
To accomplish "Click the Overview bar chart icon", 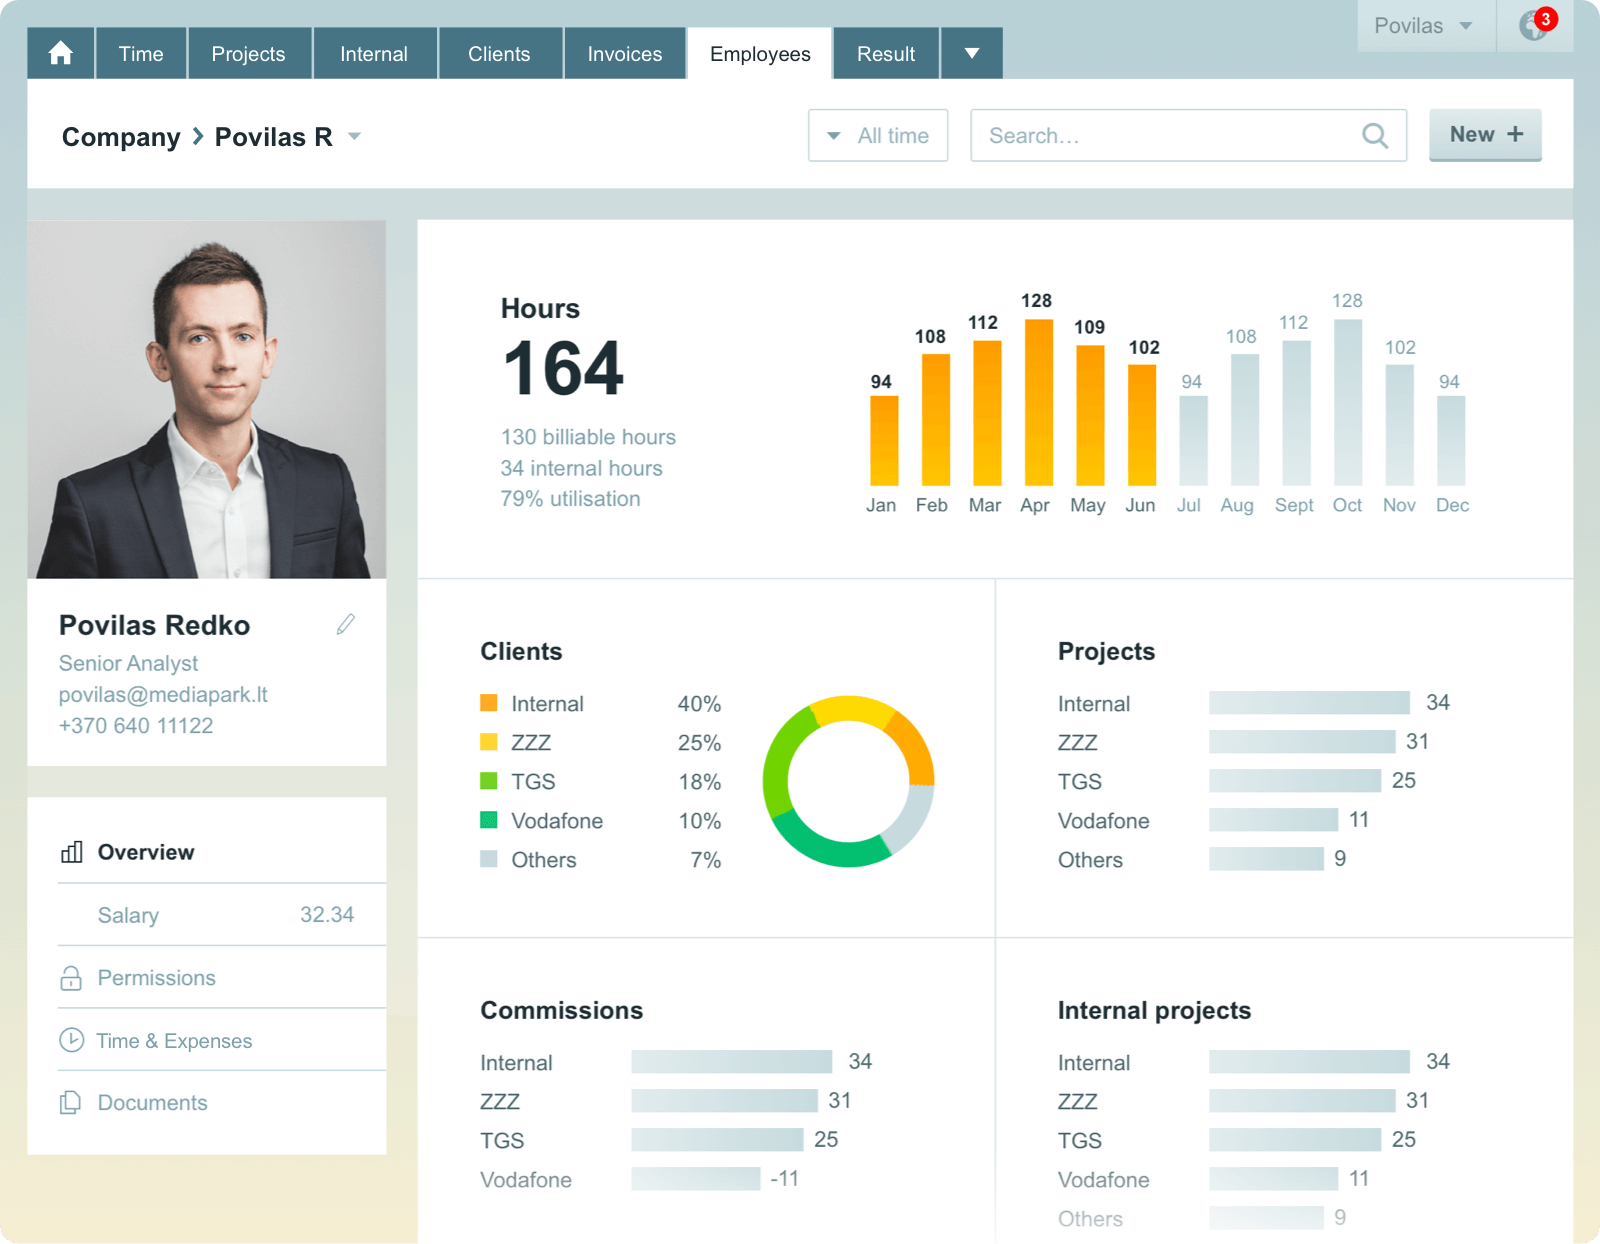I will (72, 852).
